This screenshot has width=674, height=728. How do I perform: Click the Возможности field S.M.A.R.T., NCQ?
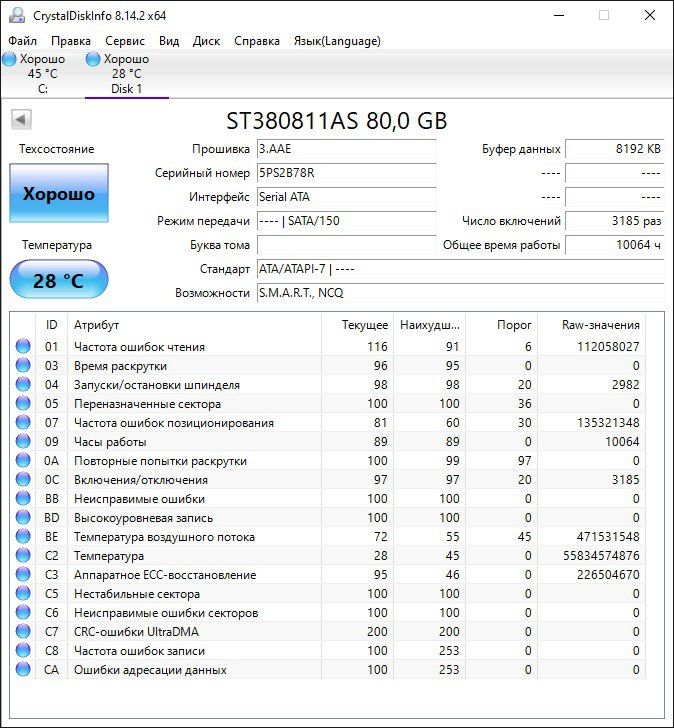pyautogui.click(x=460, y=293)
